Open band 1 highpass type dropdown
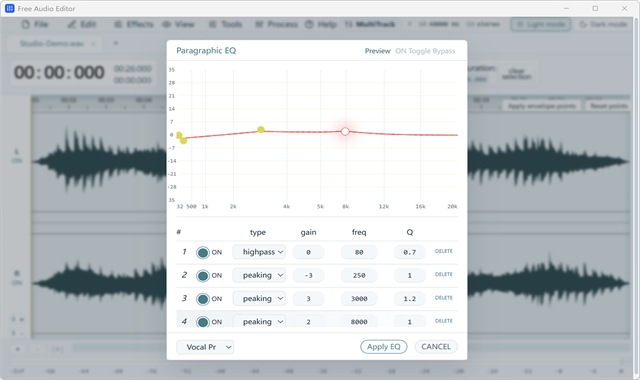The image size is (640, 380). click(x=259, y=252)
